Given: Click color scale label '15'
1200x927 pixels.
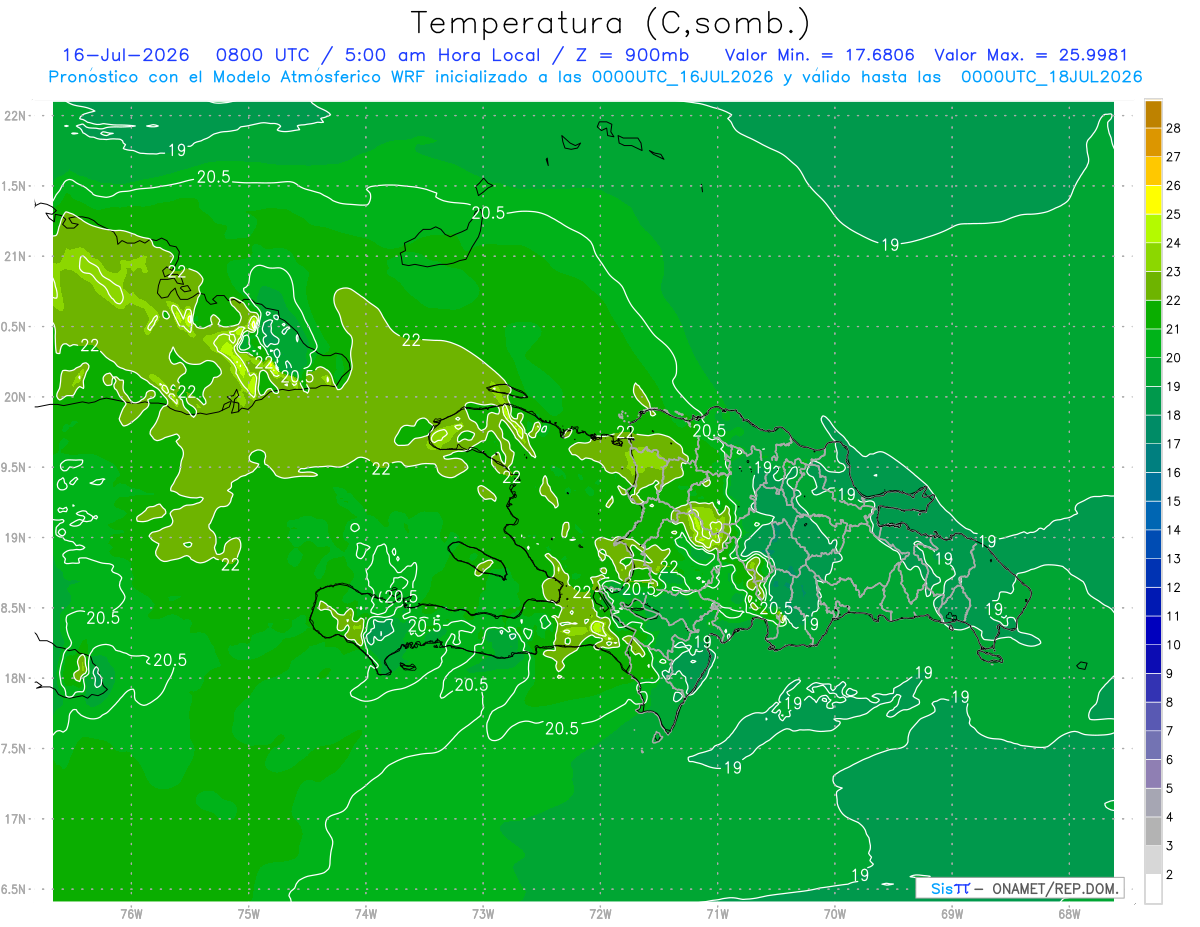Looking at the screenshot, I should point(1173,501).
